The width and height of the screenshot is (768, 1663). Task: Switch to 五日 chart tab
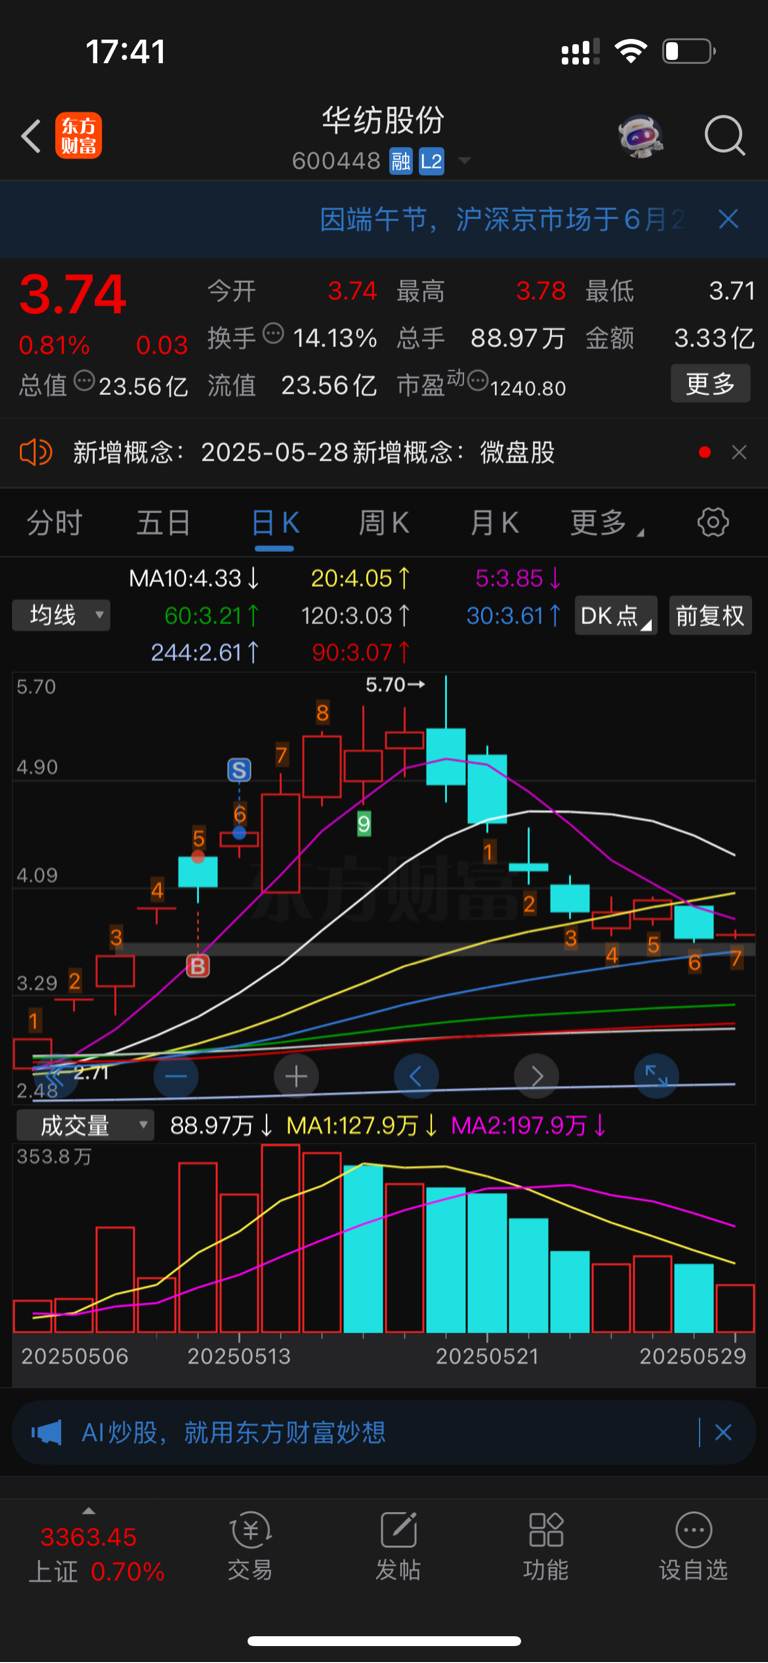point(163,523)
